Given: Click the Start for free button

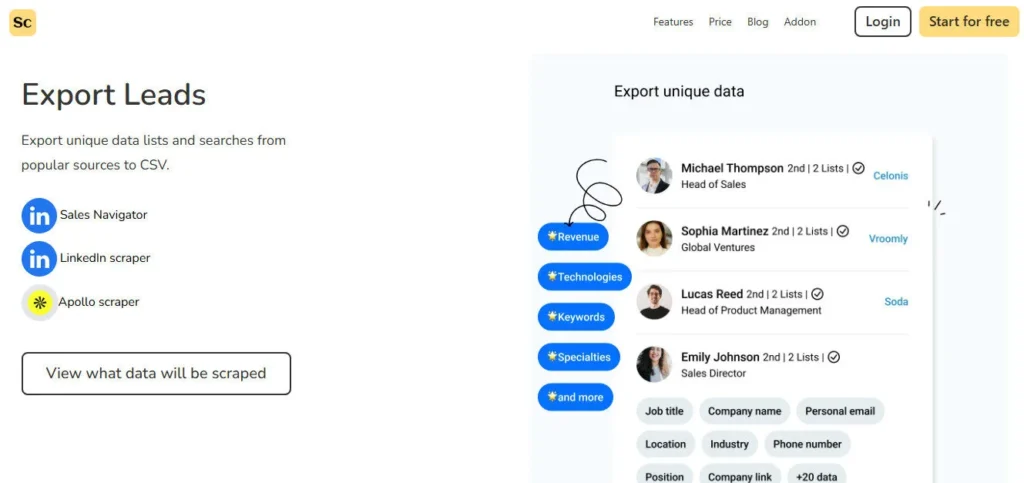Looking at the screenshot, I should [968, 22].
